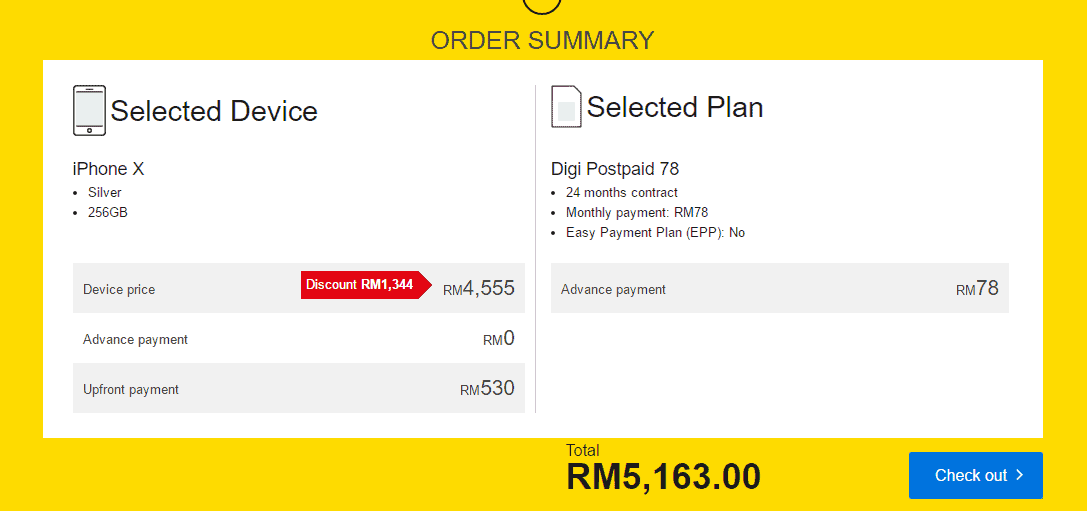Screen dimensions: 1087x511
Task: Click the Easy Payment Plan (EPP) line
Action: tap(655, 233)
